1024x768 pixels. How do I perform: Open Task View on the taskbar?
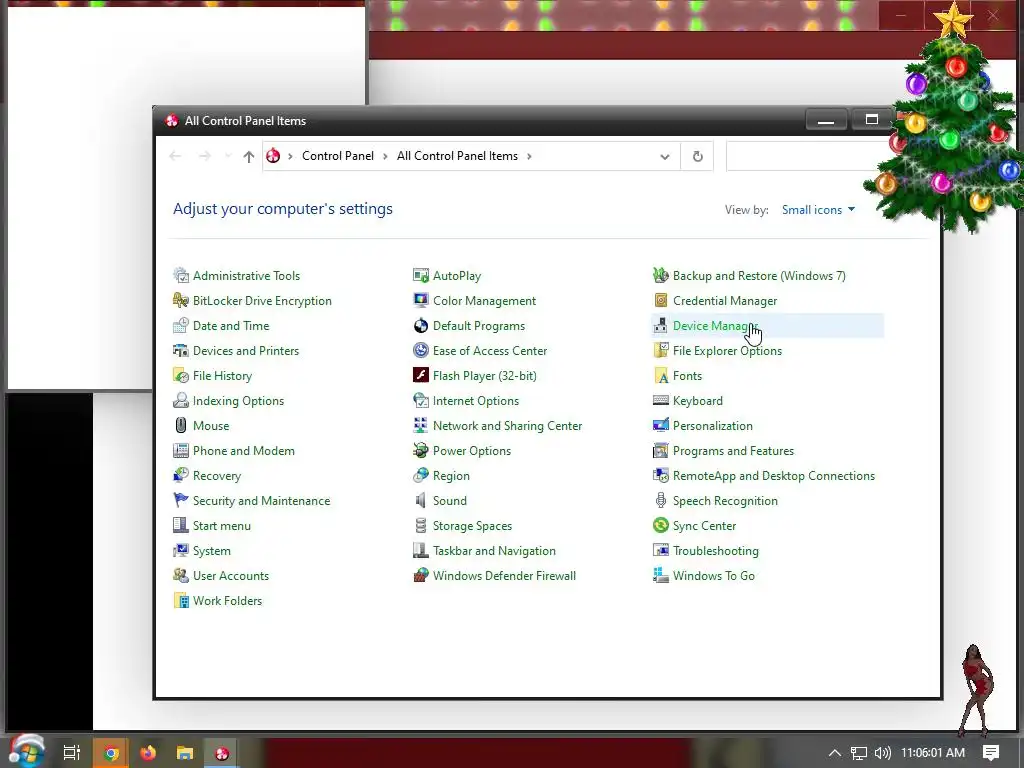click(x=71, y=753)
